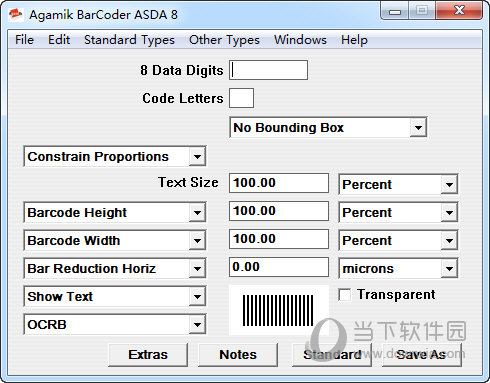Viewport: 490px width, 383px height.
Task: Focus the 8 Data Digits field
Action: (x=268, y=70)
